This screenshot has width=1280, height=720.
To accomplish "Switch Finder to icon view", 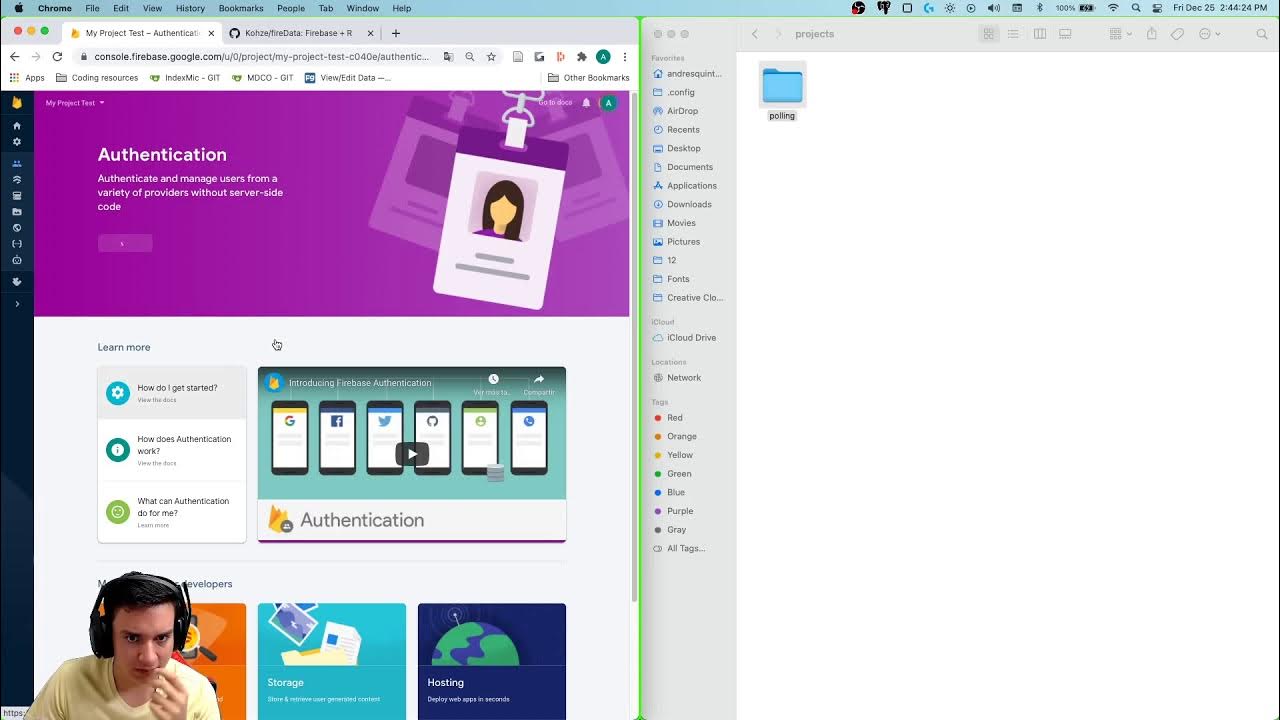I will click(988, 34).
